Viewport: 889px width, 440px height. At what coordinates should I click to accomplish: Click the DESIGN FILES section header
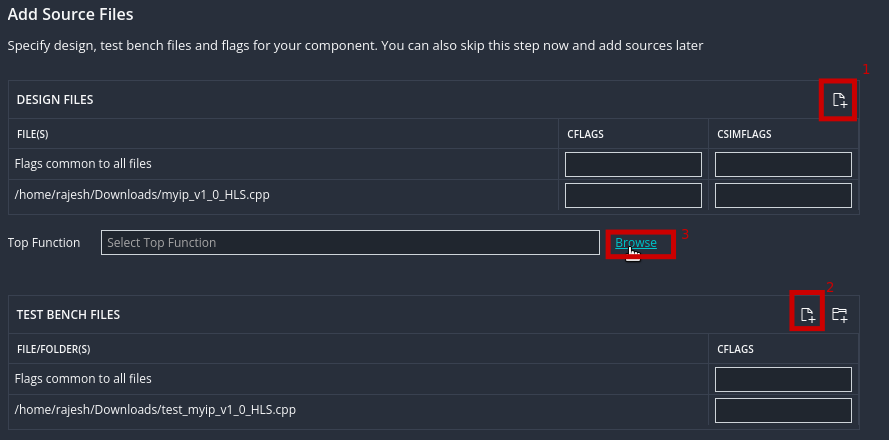click(x=56, y=100)
